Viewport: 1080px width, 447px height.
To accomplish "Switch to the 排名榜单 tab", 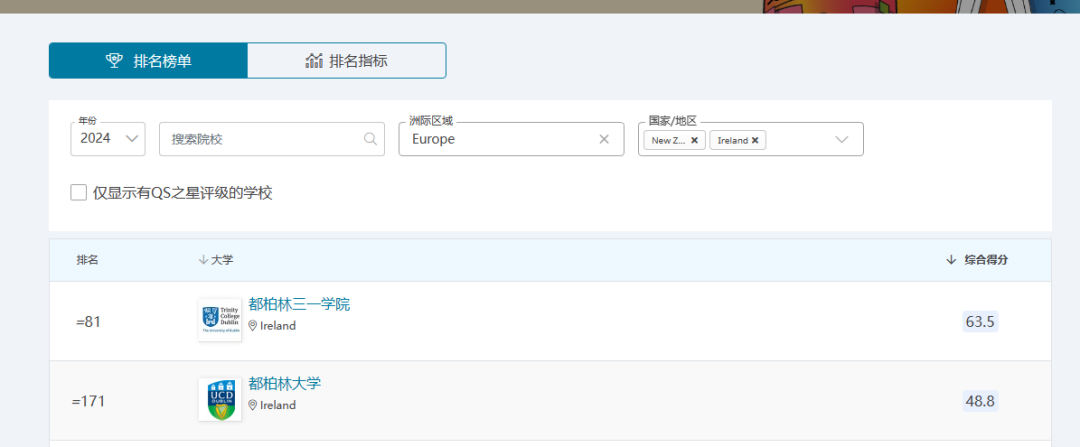I will (x=148, y=61).
